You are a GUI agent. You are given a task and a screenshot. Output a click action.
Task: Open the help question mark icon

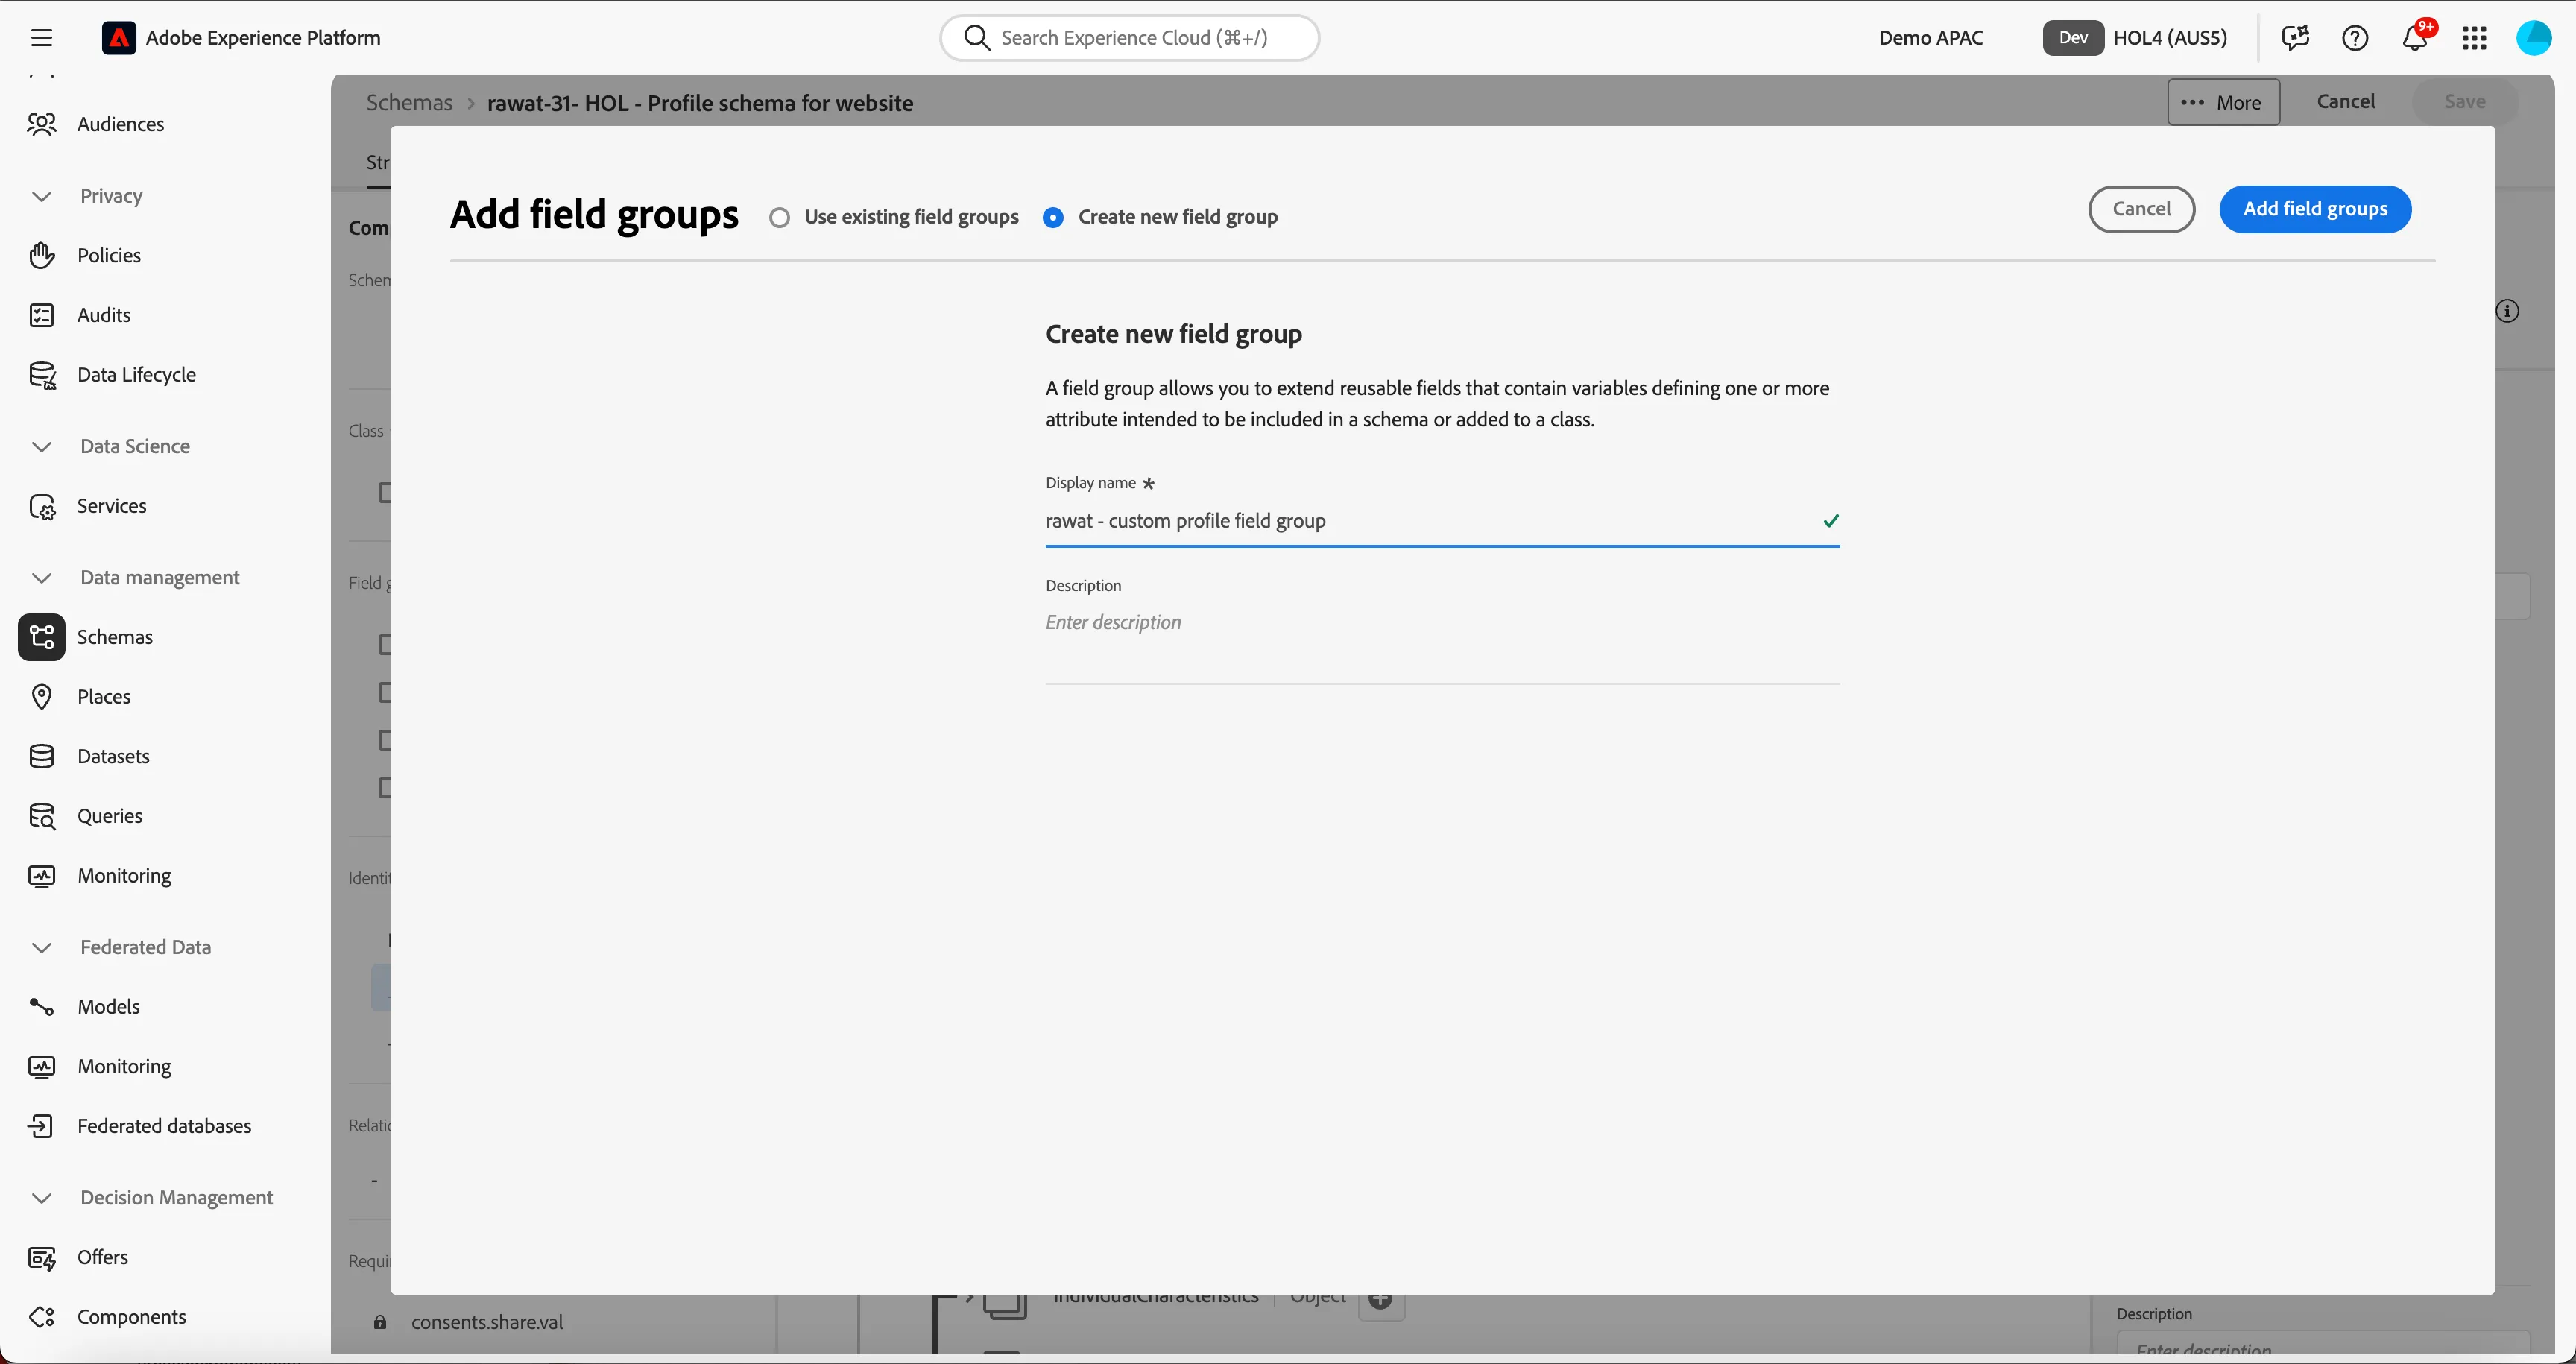[x=2354, y=38]
